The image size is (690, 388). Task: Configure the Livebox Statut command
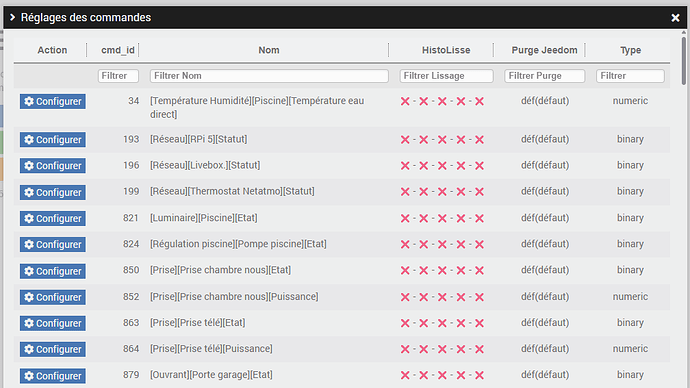[52, 165]
